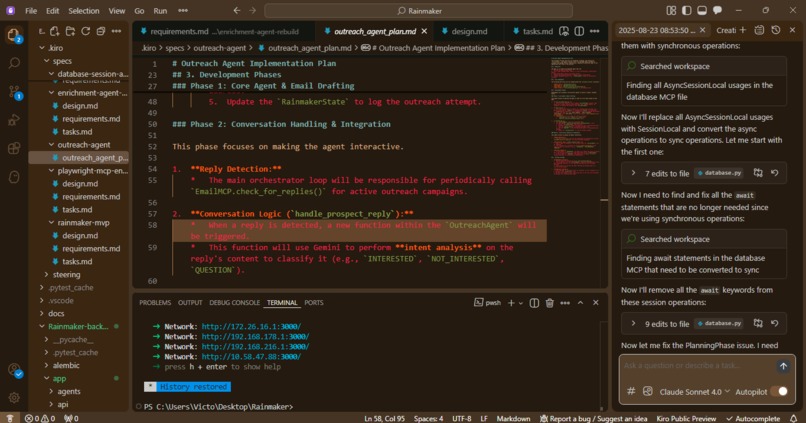Click Report a bug / Suggest an idea
Viewport: 806px width, 423px height.
[x=593, y=418]
